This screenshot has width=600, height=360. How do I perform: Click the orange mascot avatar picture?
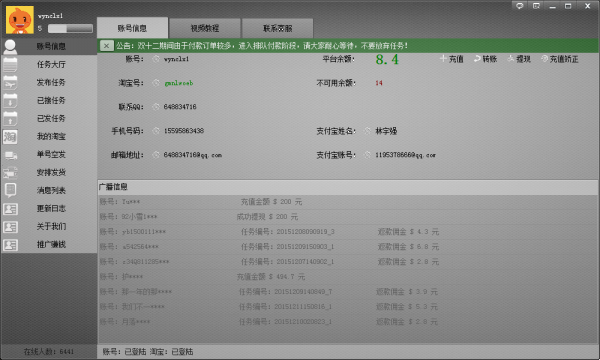point(20,20)
